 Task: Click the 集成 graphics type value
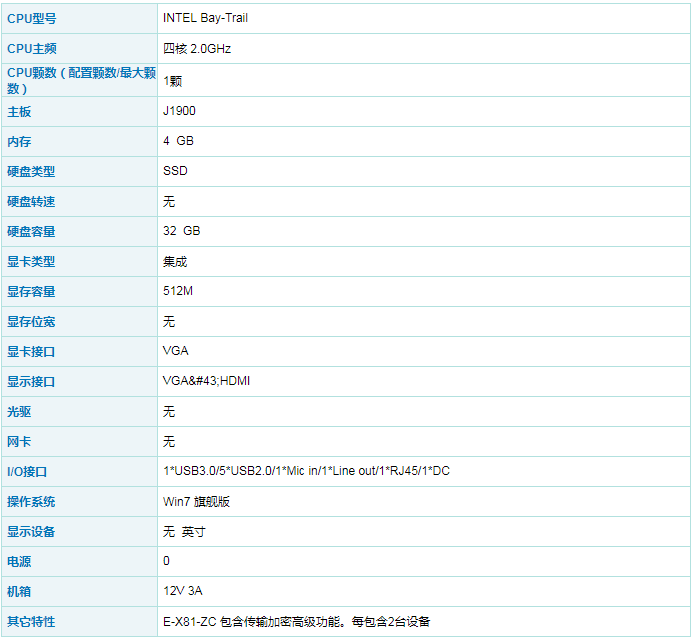pyautogui.click(x=175, y=261)
